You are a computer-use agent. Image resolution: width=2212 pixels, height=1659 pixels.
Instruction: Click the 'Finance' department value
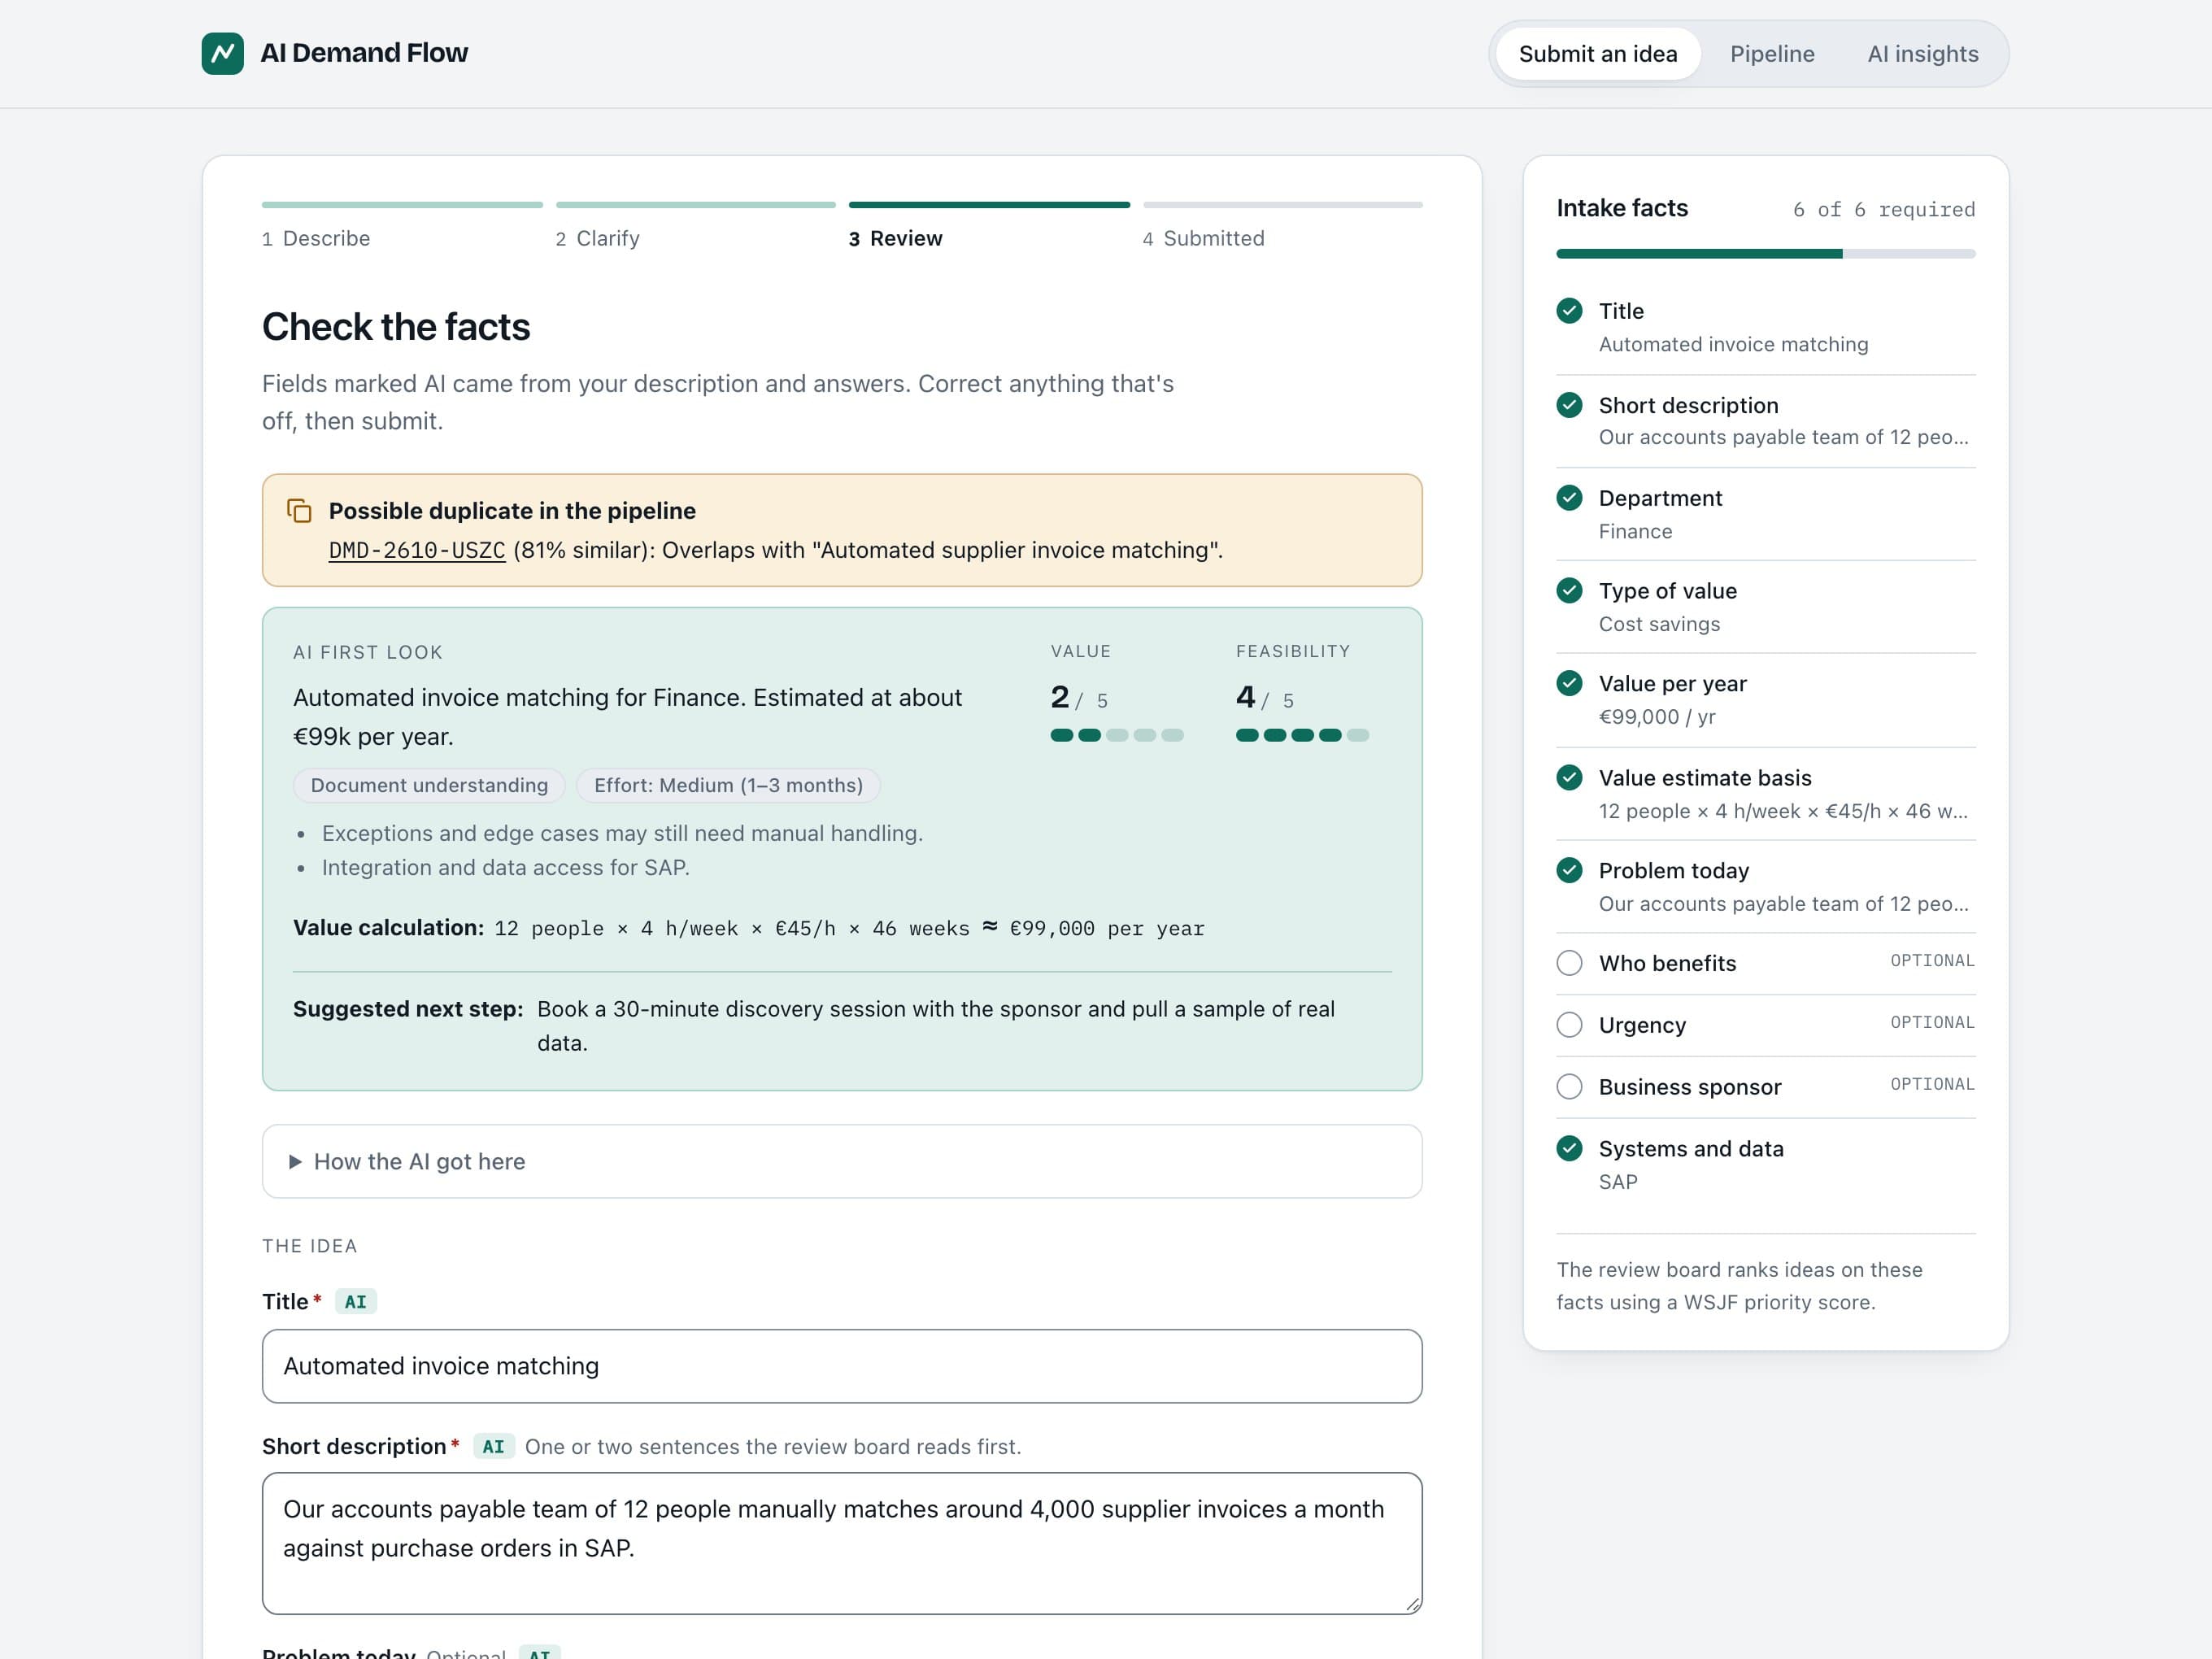click(x=1635, y=532)
